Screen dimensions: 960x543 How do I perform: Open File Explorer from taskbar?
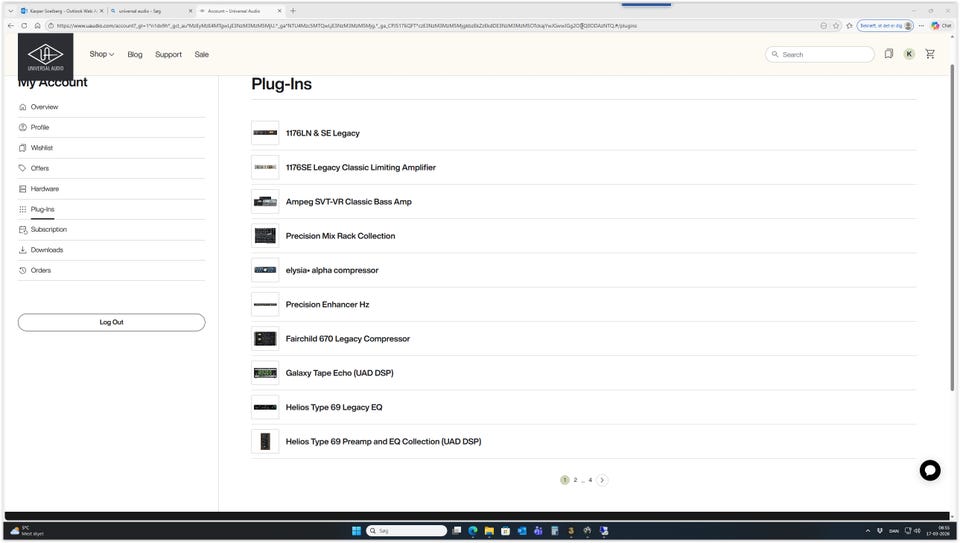[x=489, y=531]
